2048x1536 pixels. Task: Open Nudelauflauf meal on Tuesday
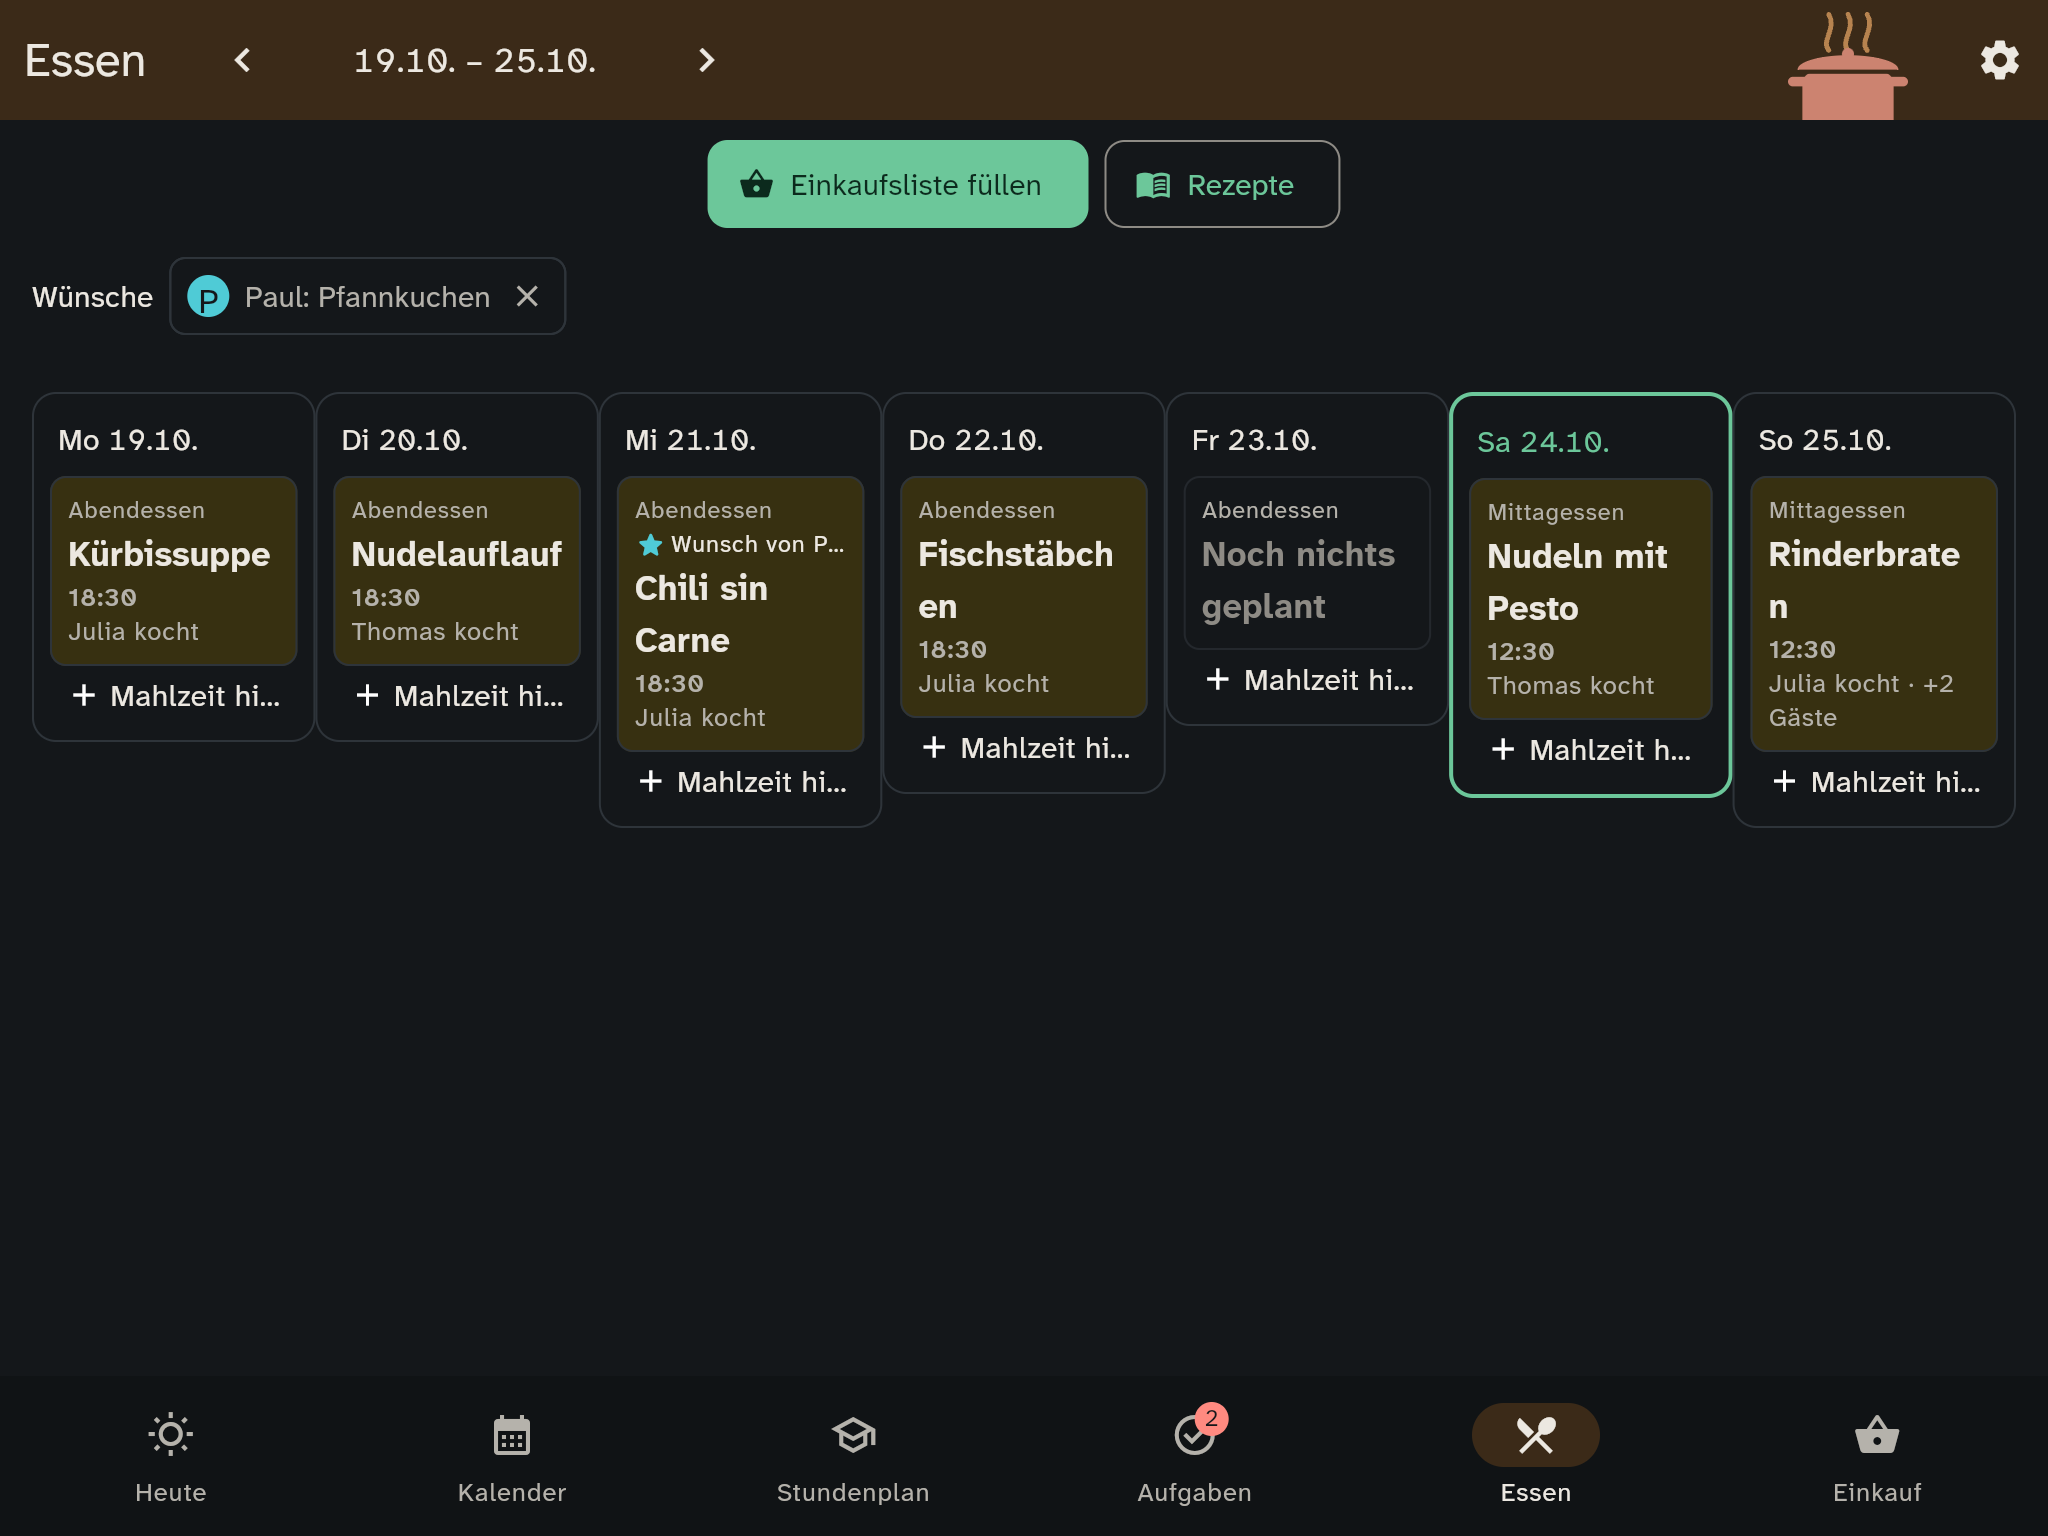457,570
